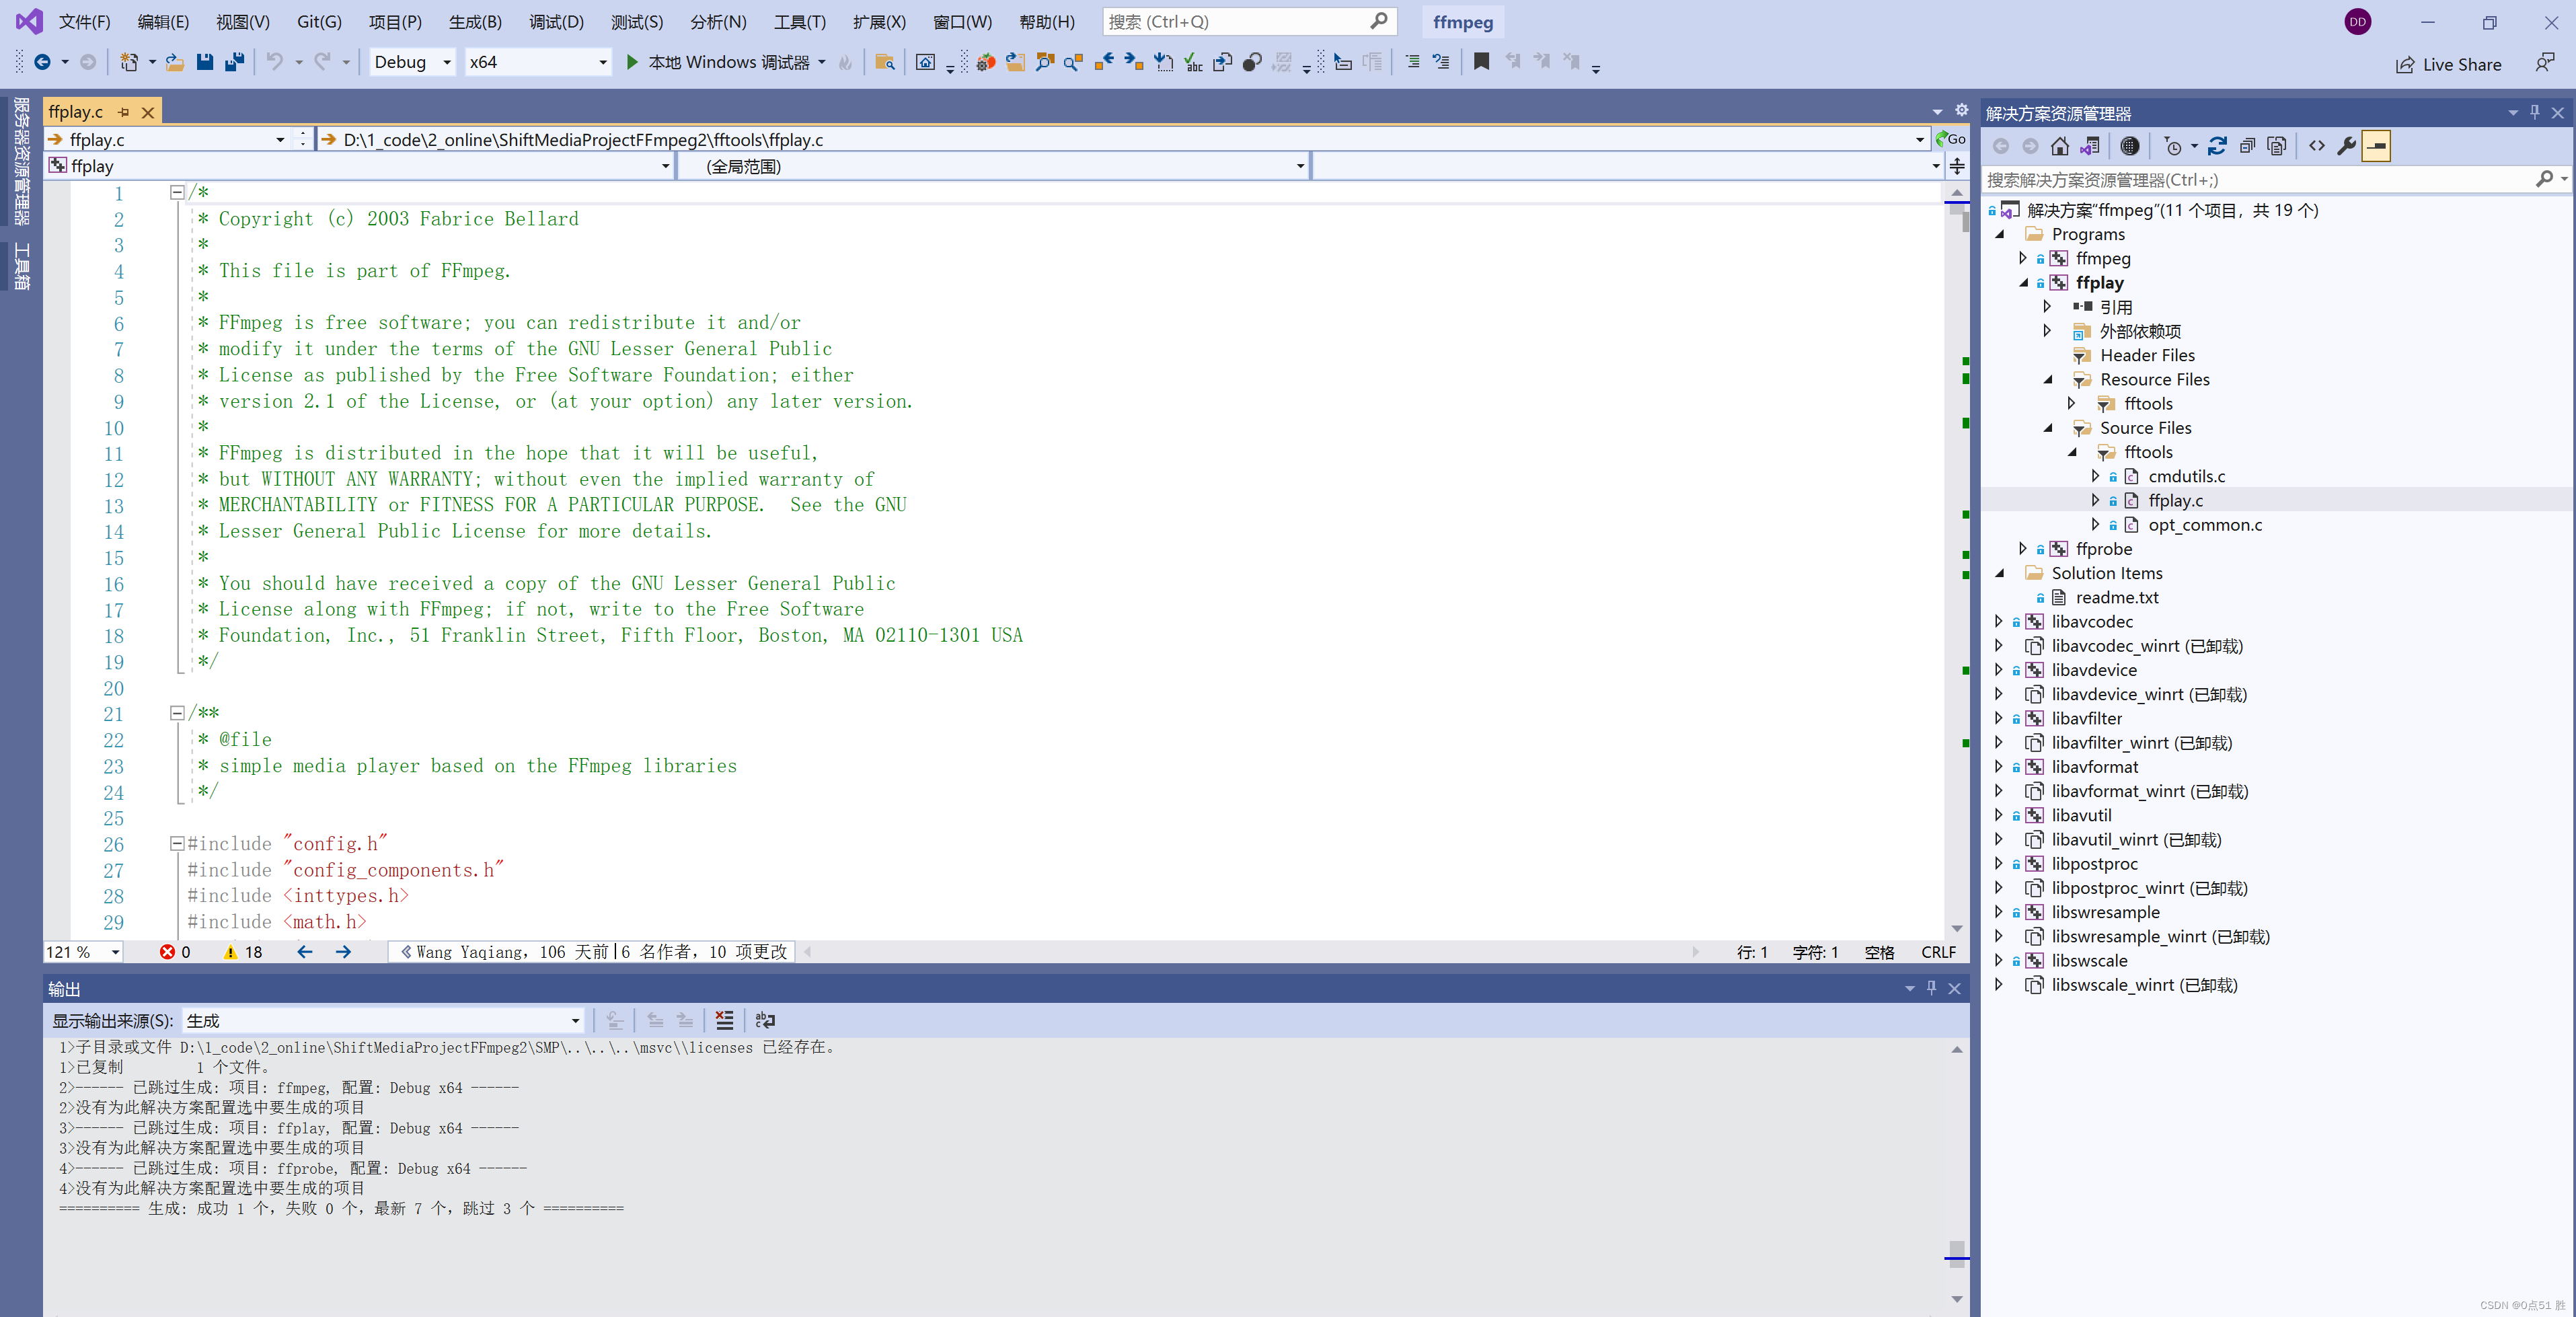The image size is (2576, 1317).
Task: Open the Debug configuration dropdown
Action: tap(412, 62)
